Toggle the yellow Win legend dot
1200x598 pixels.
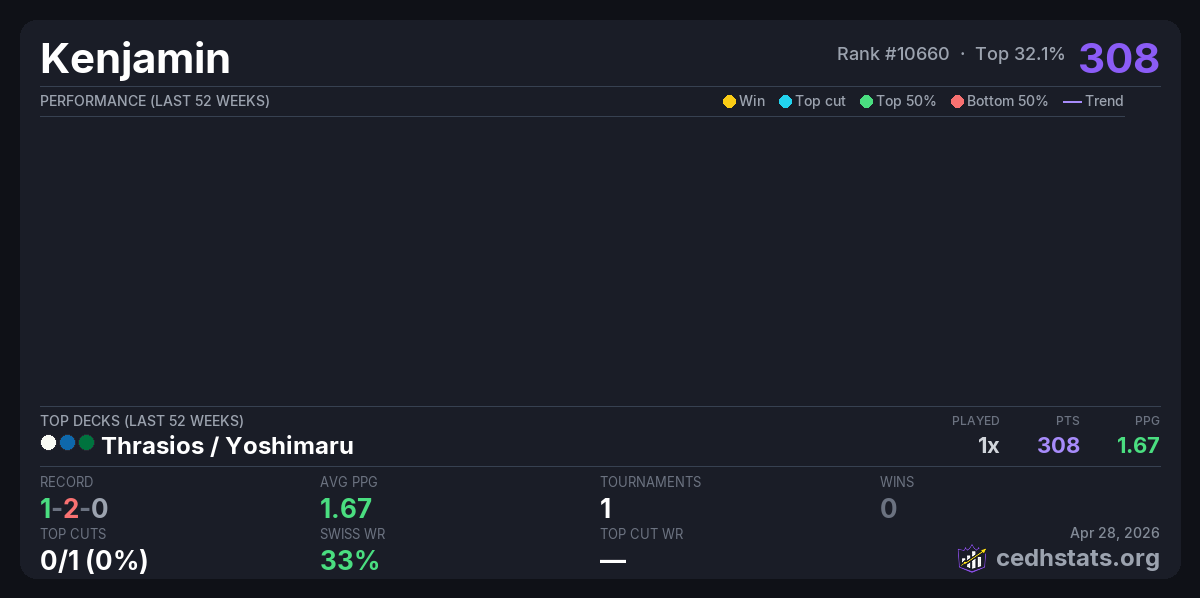tap(729, 101)
